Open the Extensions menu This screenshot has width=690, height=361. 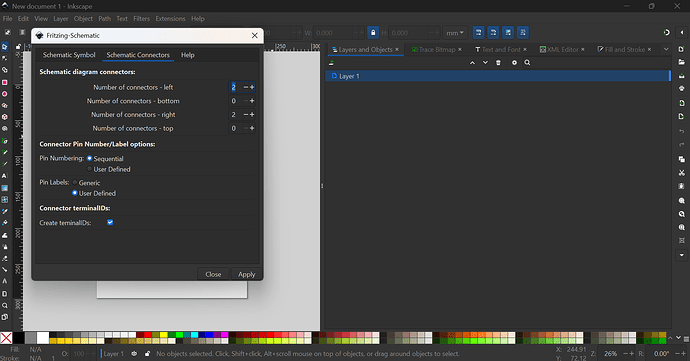tap(170, 18)
